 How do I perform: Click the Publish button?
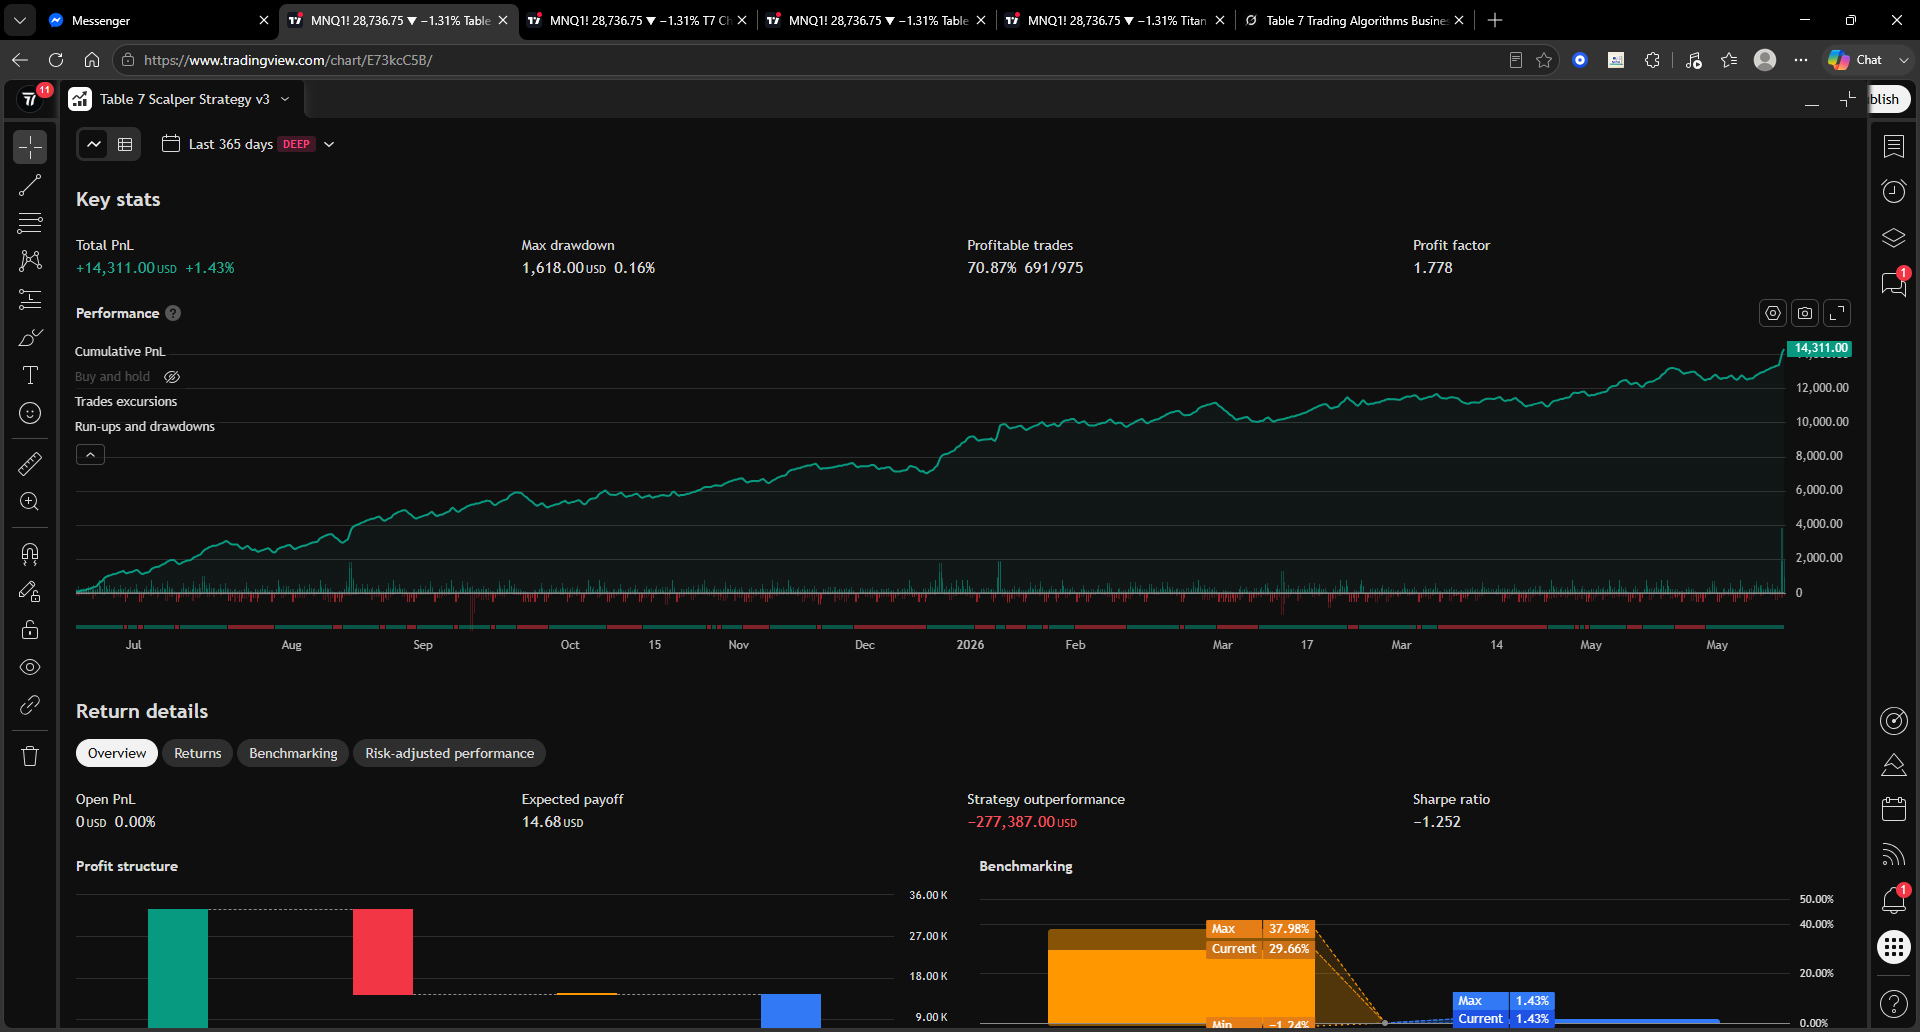(1889, 99)
